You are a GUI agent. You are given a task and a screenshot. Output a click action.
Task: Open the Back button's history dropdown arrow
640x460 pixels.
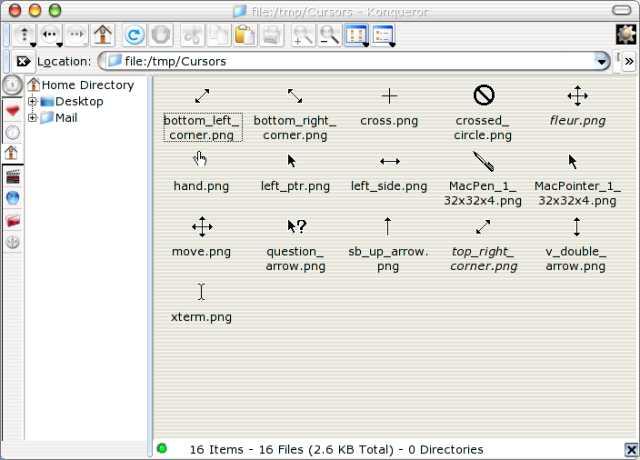click(x=59, y=44)
